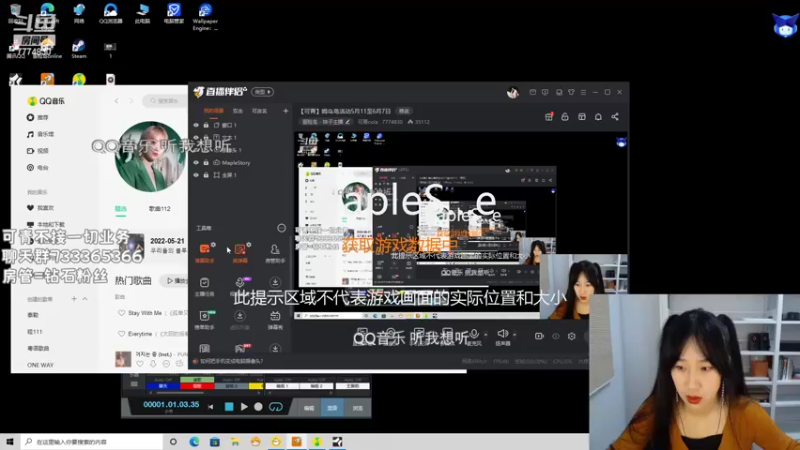Viewport: 800px width, 450px height.
Task: Toggle lock on the MapleStory source
Action: [x=206, y=163]
